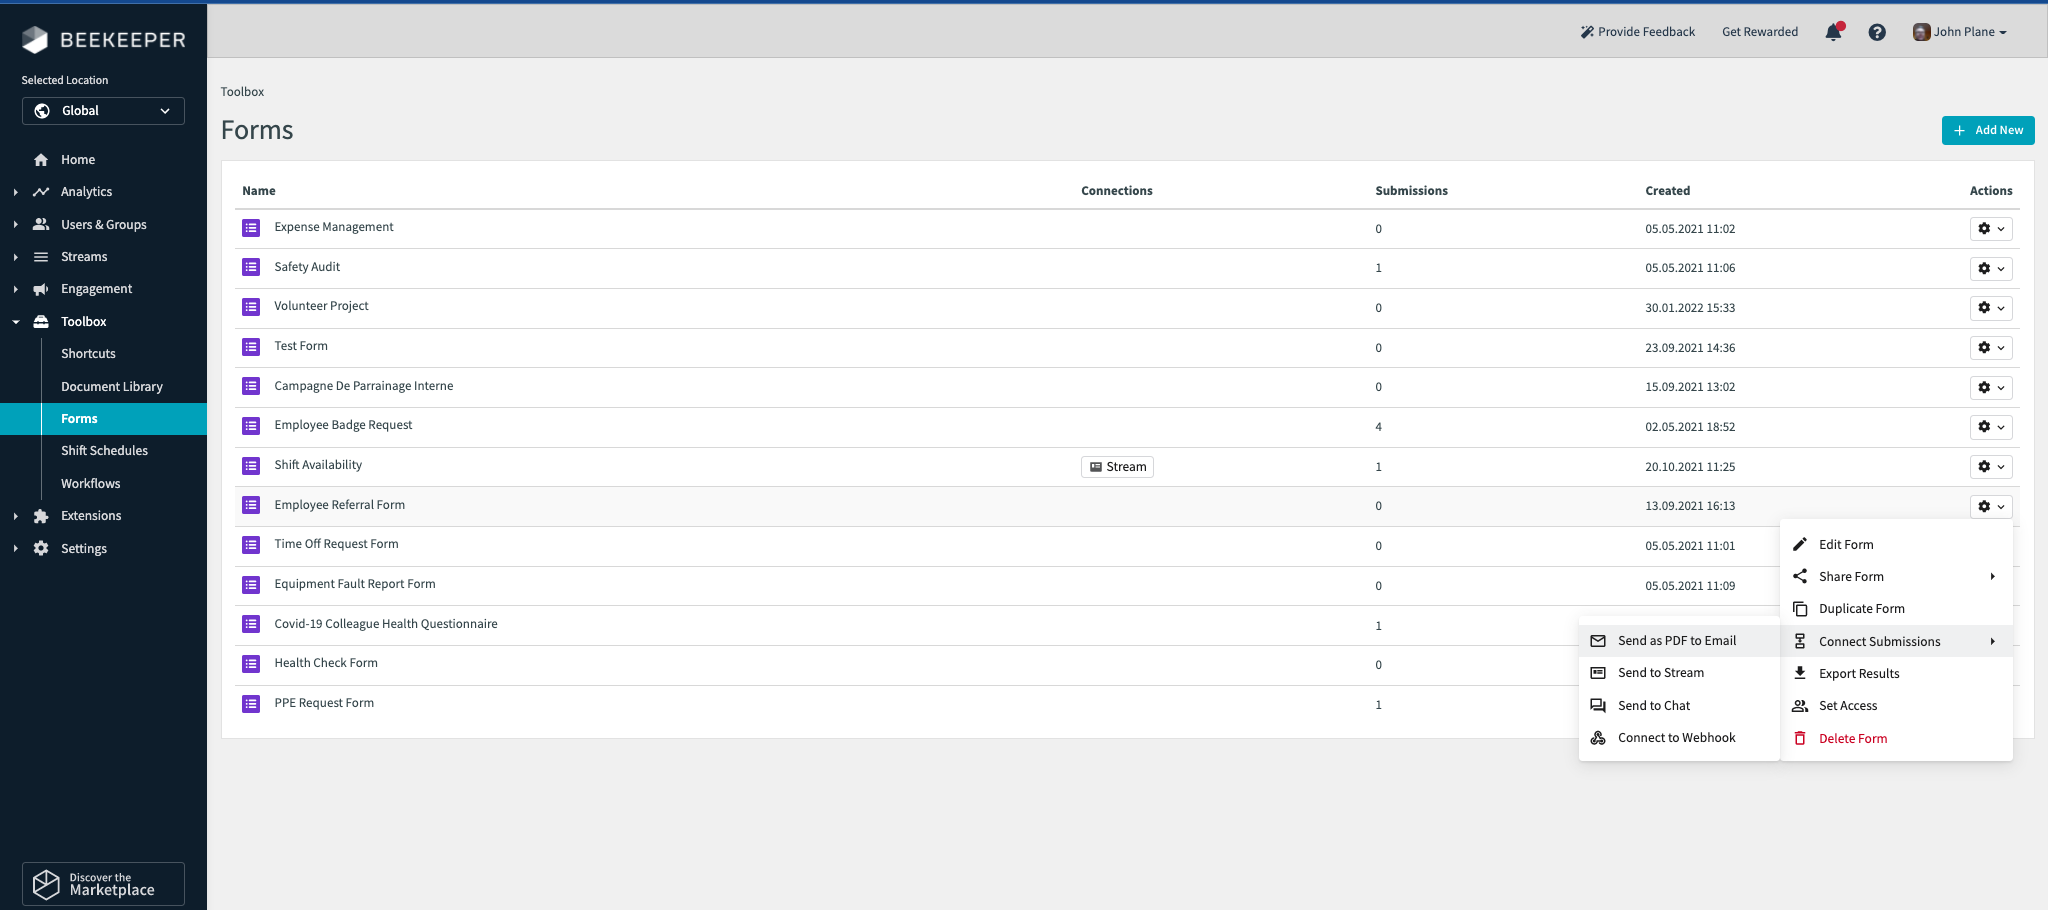Click the form icon beside Safety Audit
Screen dimensions: 2048x910
click(x=250, y=267)
